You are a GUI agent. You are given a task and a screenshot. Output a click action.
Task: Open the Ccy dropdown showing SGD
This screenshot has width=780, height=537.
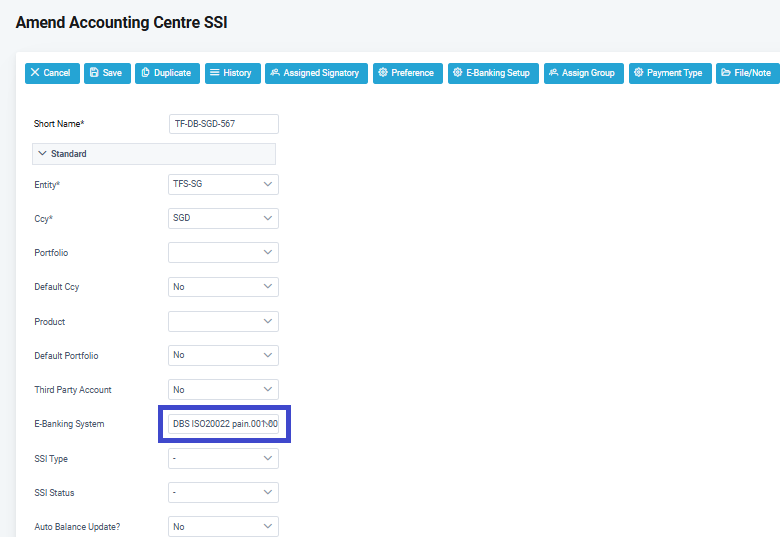[x=224, y=218]
